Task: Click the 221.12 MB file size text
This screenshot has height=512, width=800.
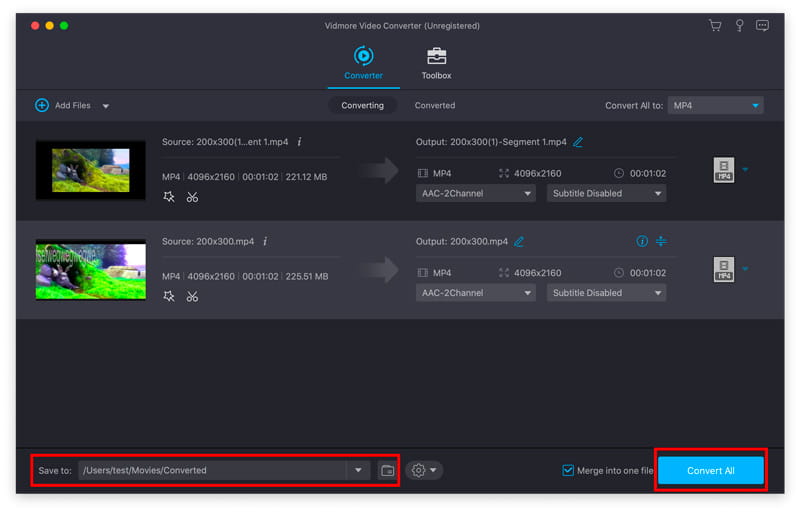Action: (306, 177)
